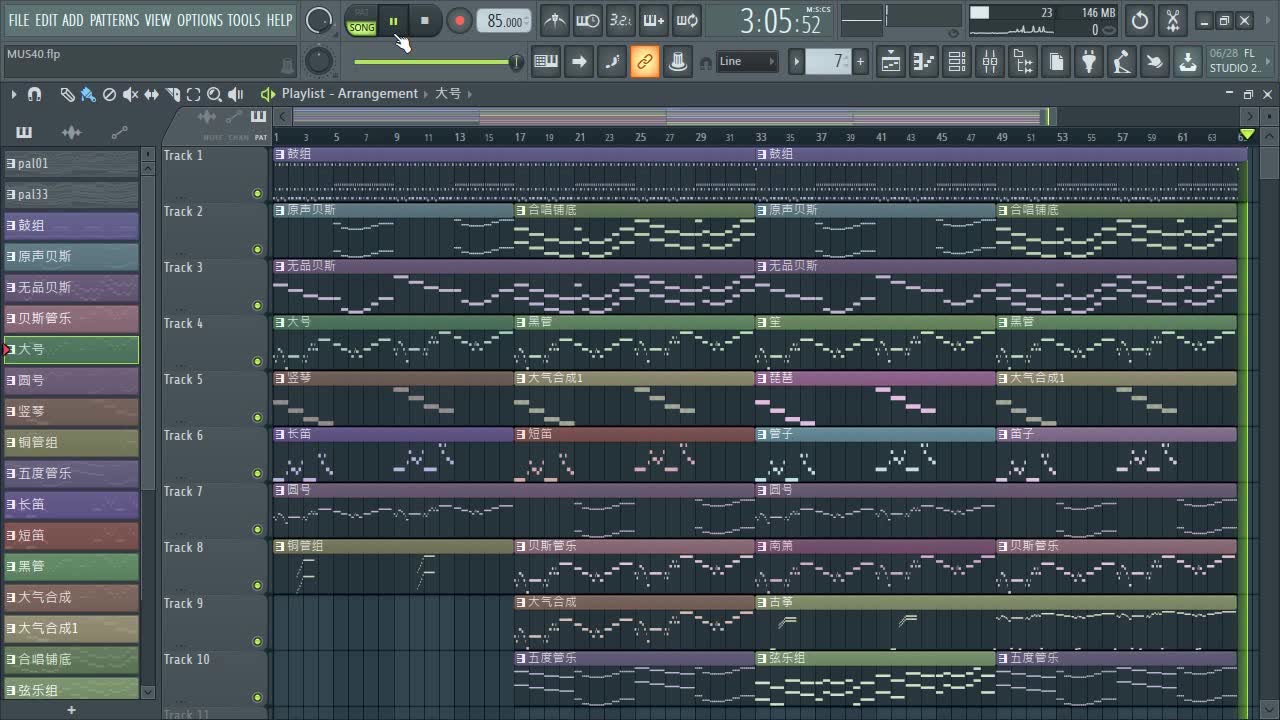Toggle the highlighted multilink to controllers icon

[645, 62]
